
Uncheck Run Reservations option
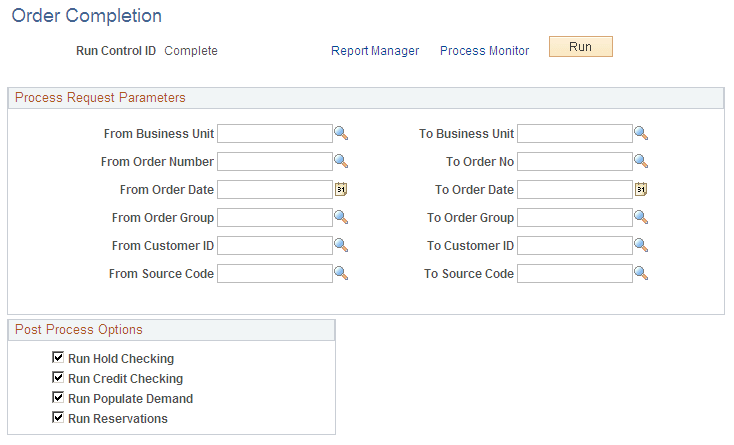coord(58,418)
